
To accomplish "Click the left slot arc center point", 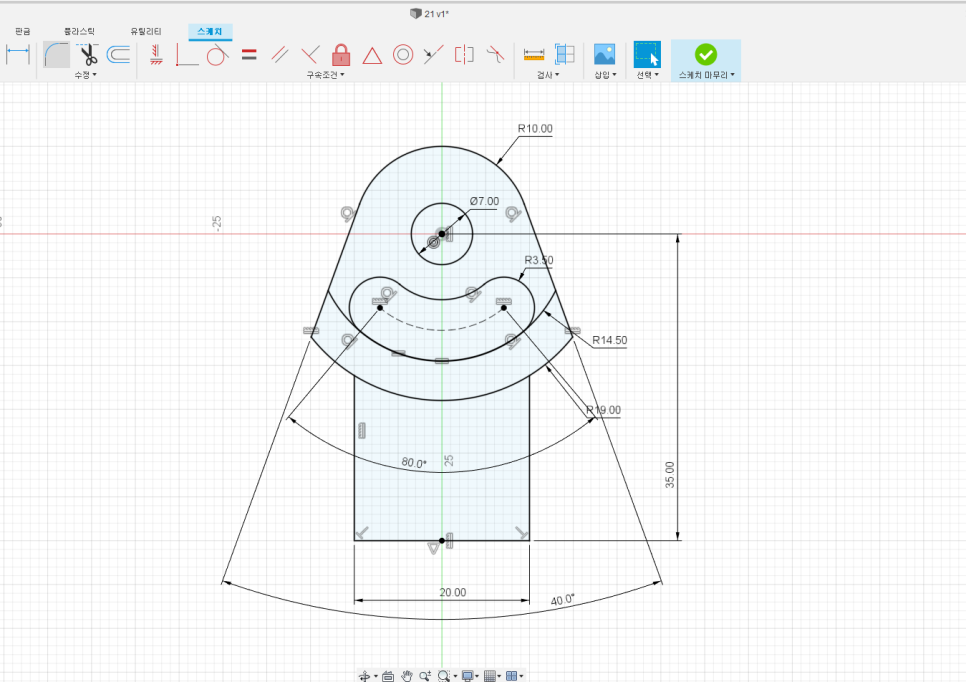I will point(380,307).
